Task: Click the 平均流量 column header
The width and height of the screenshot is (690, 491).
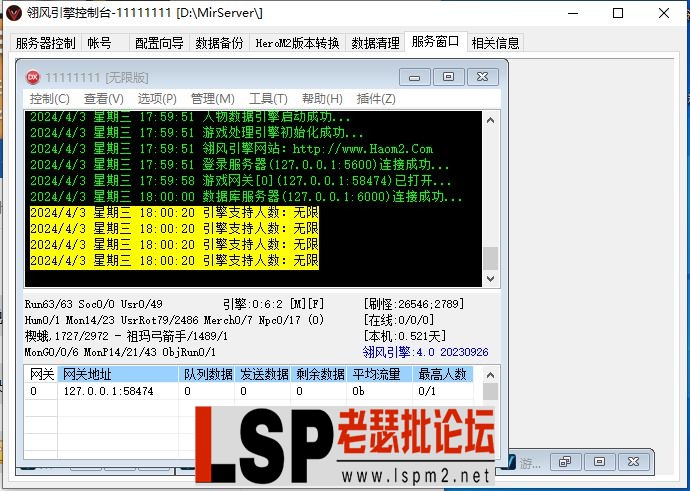Action: [379, 374]
